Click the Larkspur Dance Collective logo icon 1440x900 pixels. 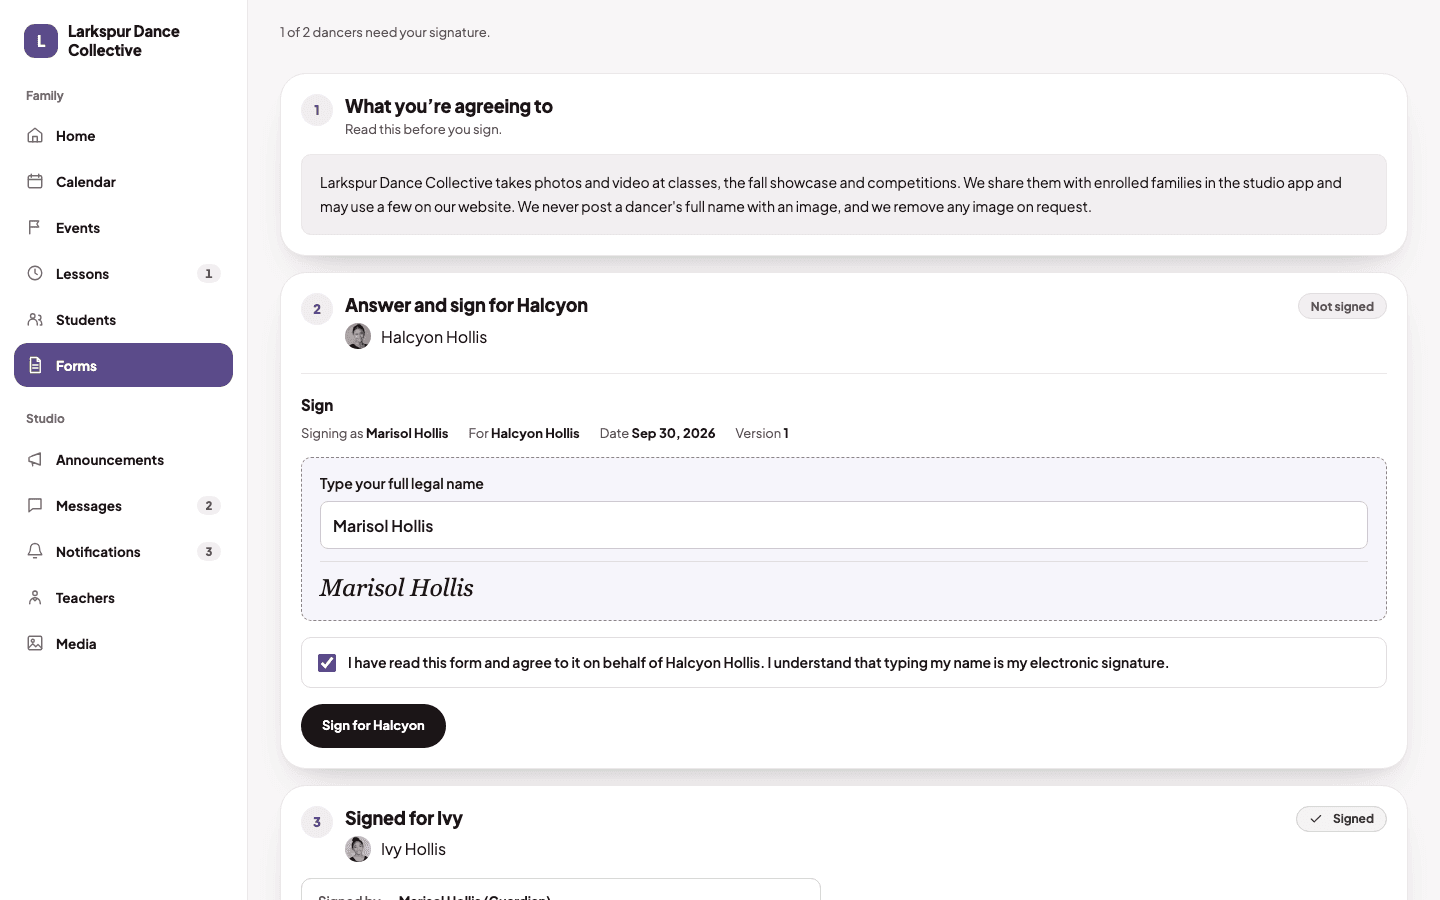pos(41,41)
